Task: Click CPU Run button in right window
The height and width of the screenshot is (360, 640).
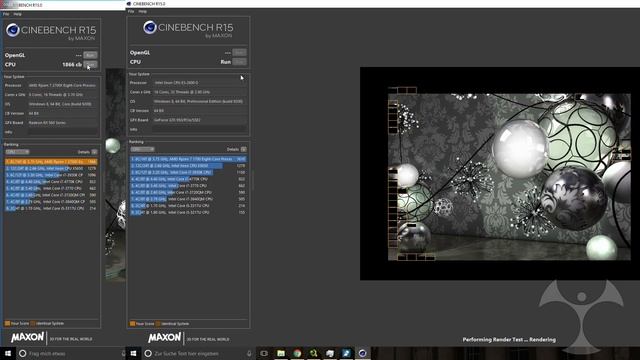Action: click(239, 62)
